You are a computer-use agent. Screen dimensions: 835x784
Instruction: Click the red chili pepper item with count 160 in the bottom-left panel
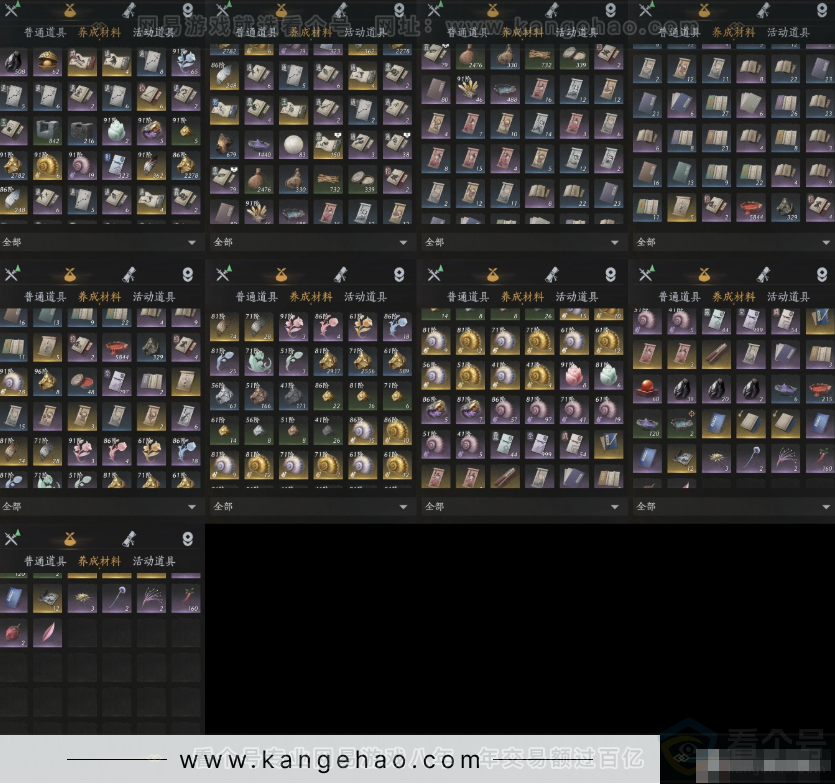(185, 597)
